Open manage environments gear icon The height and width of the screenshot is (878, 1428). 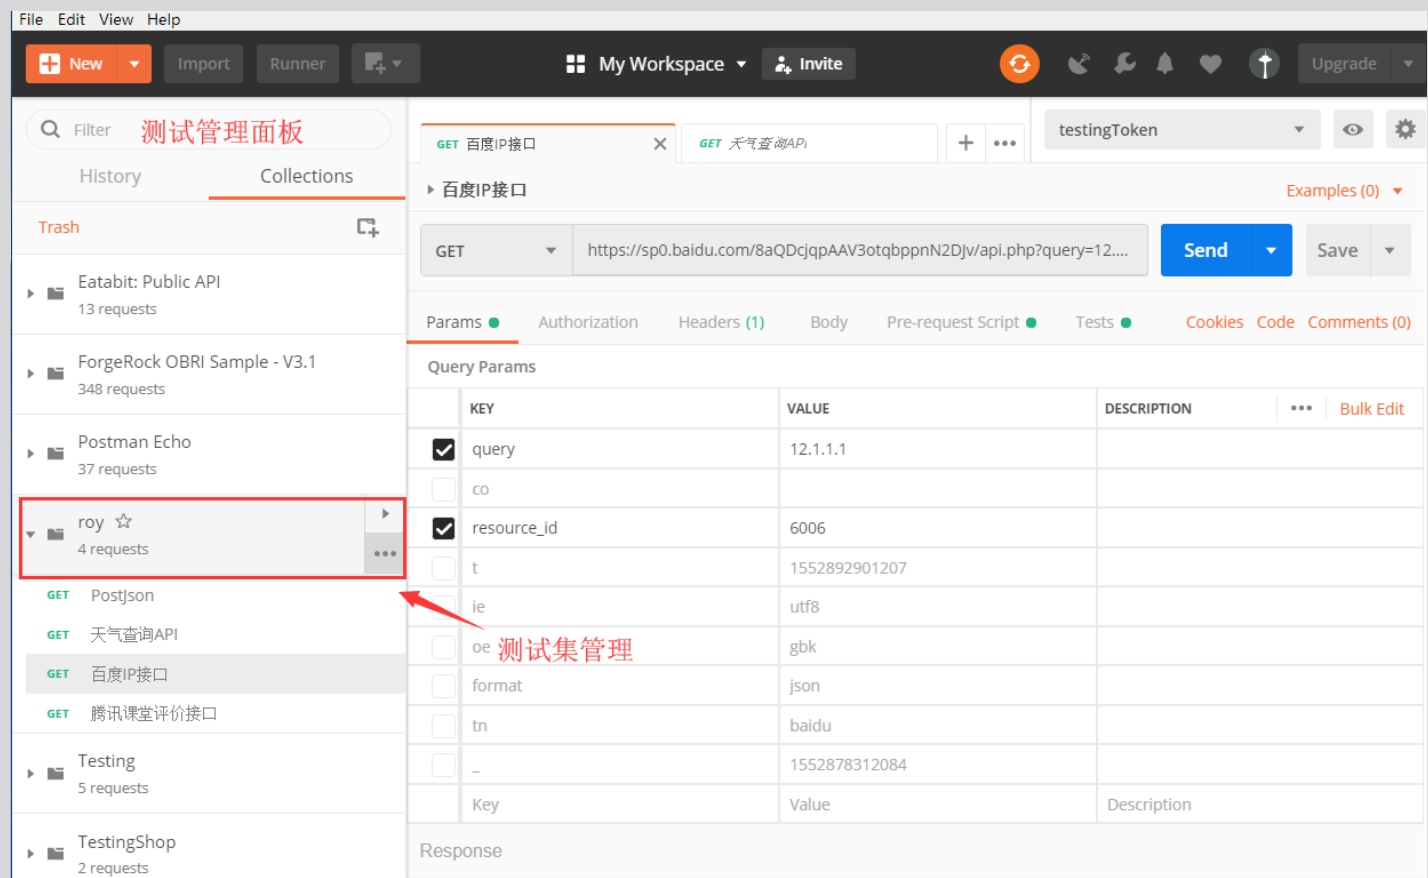pyautogui.click(x=1405, y=130)
